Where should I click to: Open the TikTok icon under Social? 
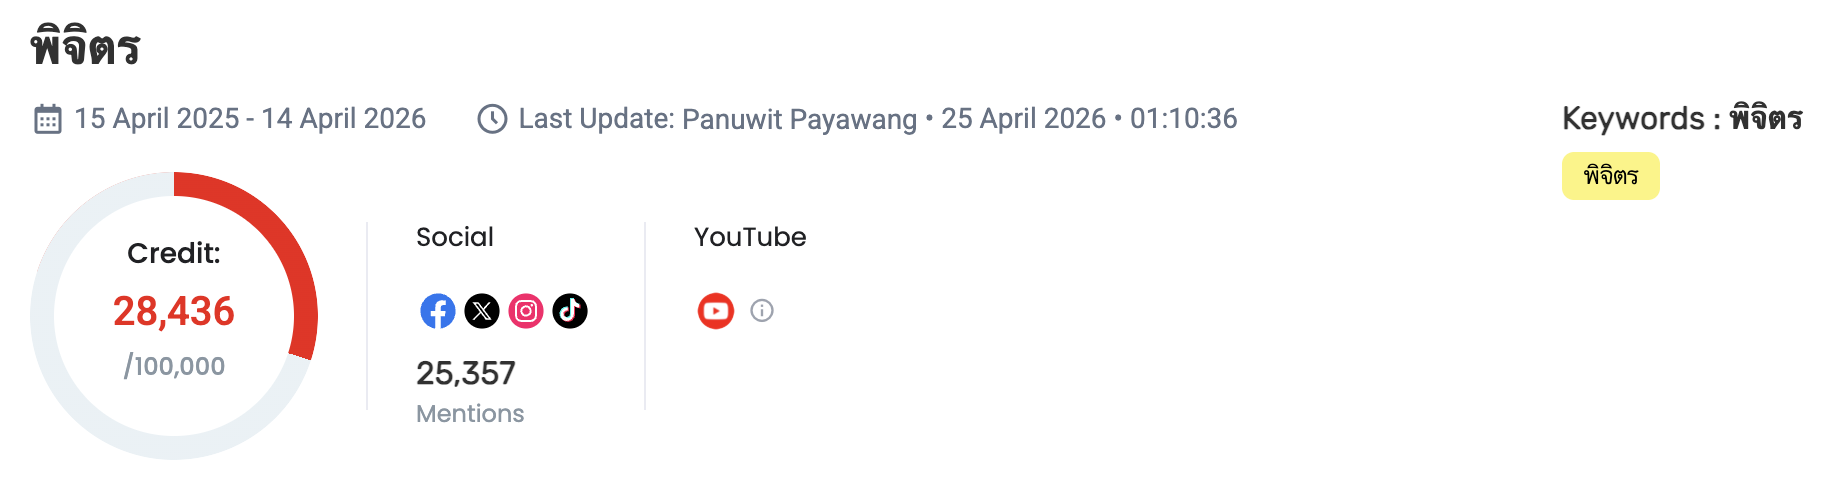click(x=570, y=311)
